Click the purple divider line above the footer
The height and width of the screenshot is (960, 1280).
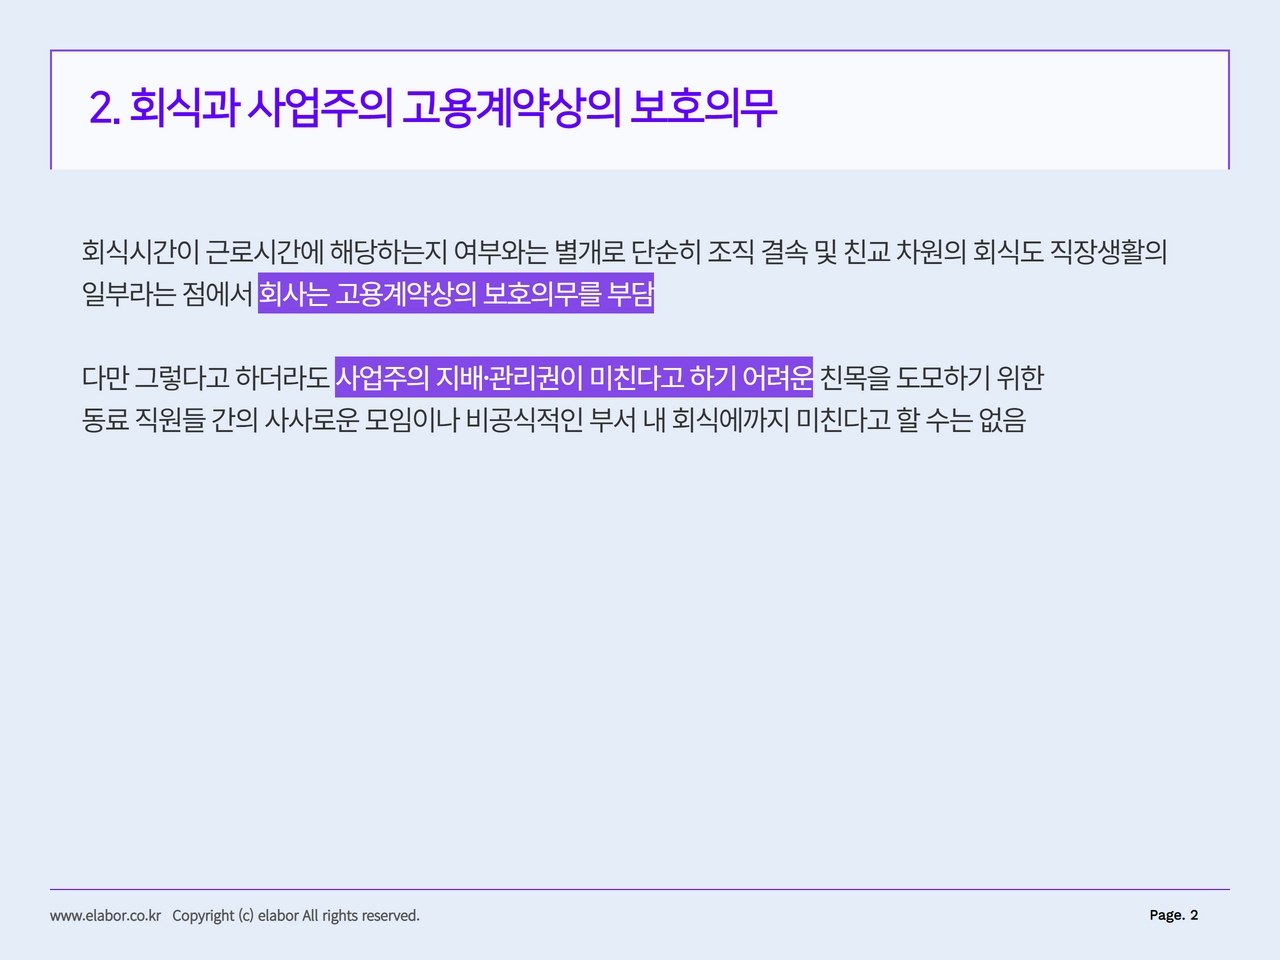click(x=640, y=889)
